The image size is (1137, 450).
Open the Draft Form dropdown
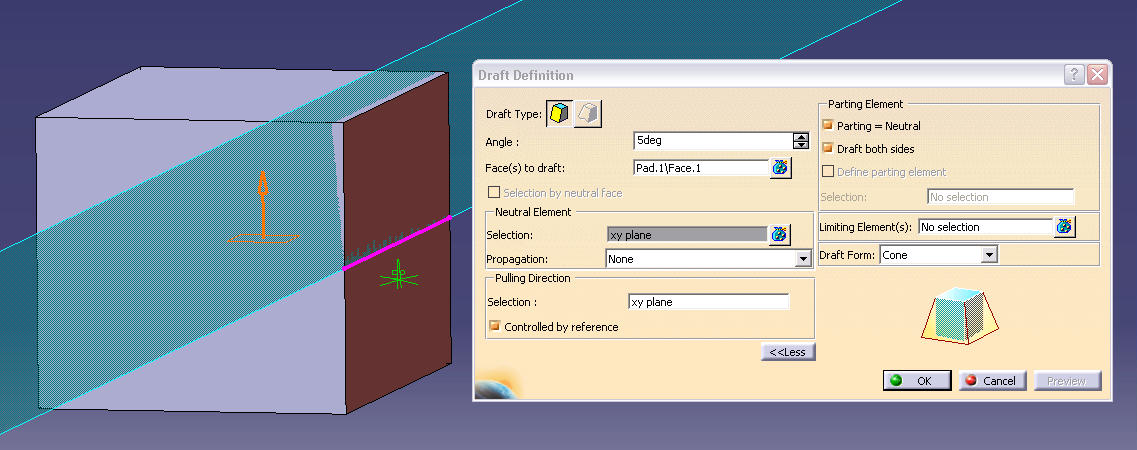(x=990, y=254)
